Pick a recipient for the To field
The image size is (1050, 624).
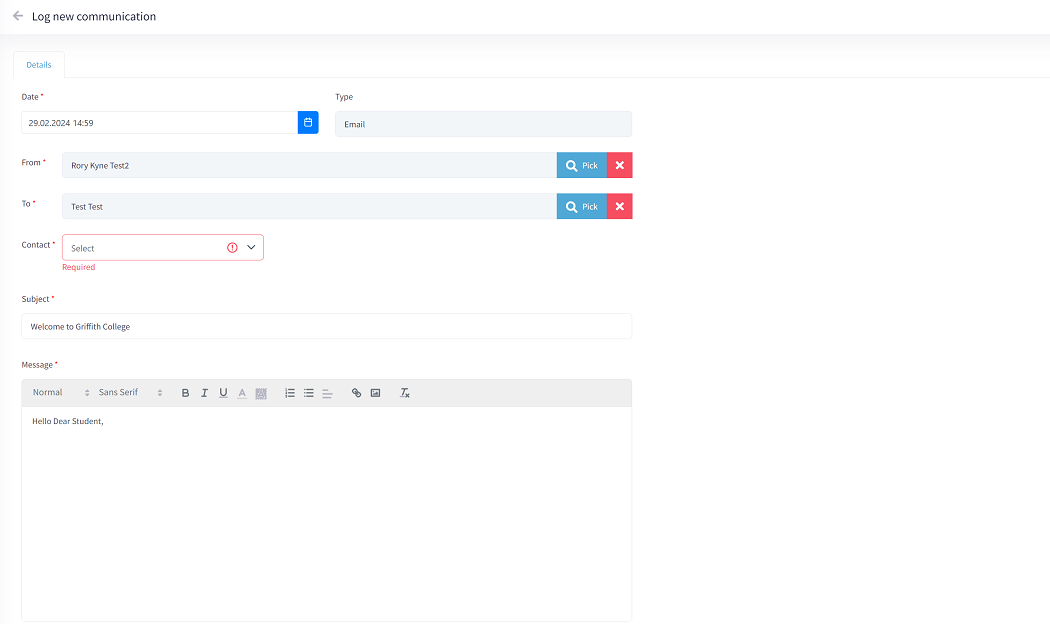[582, 206]
